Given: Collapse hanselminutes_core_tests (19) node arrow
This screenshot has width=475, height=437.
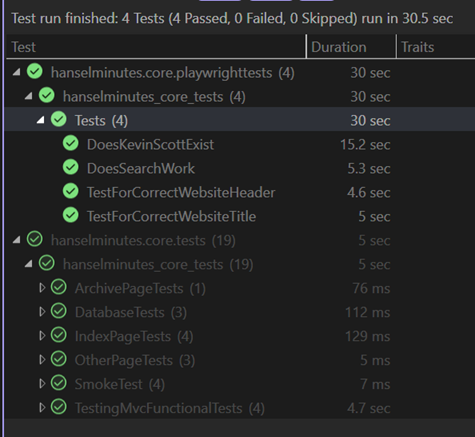Looking at the screenshot, I should [x=28, y=264].
